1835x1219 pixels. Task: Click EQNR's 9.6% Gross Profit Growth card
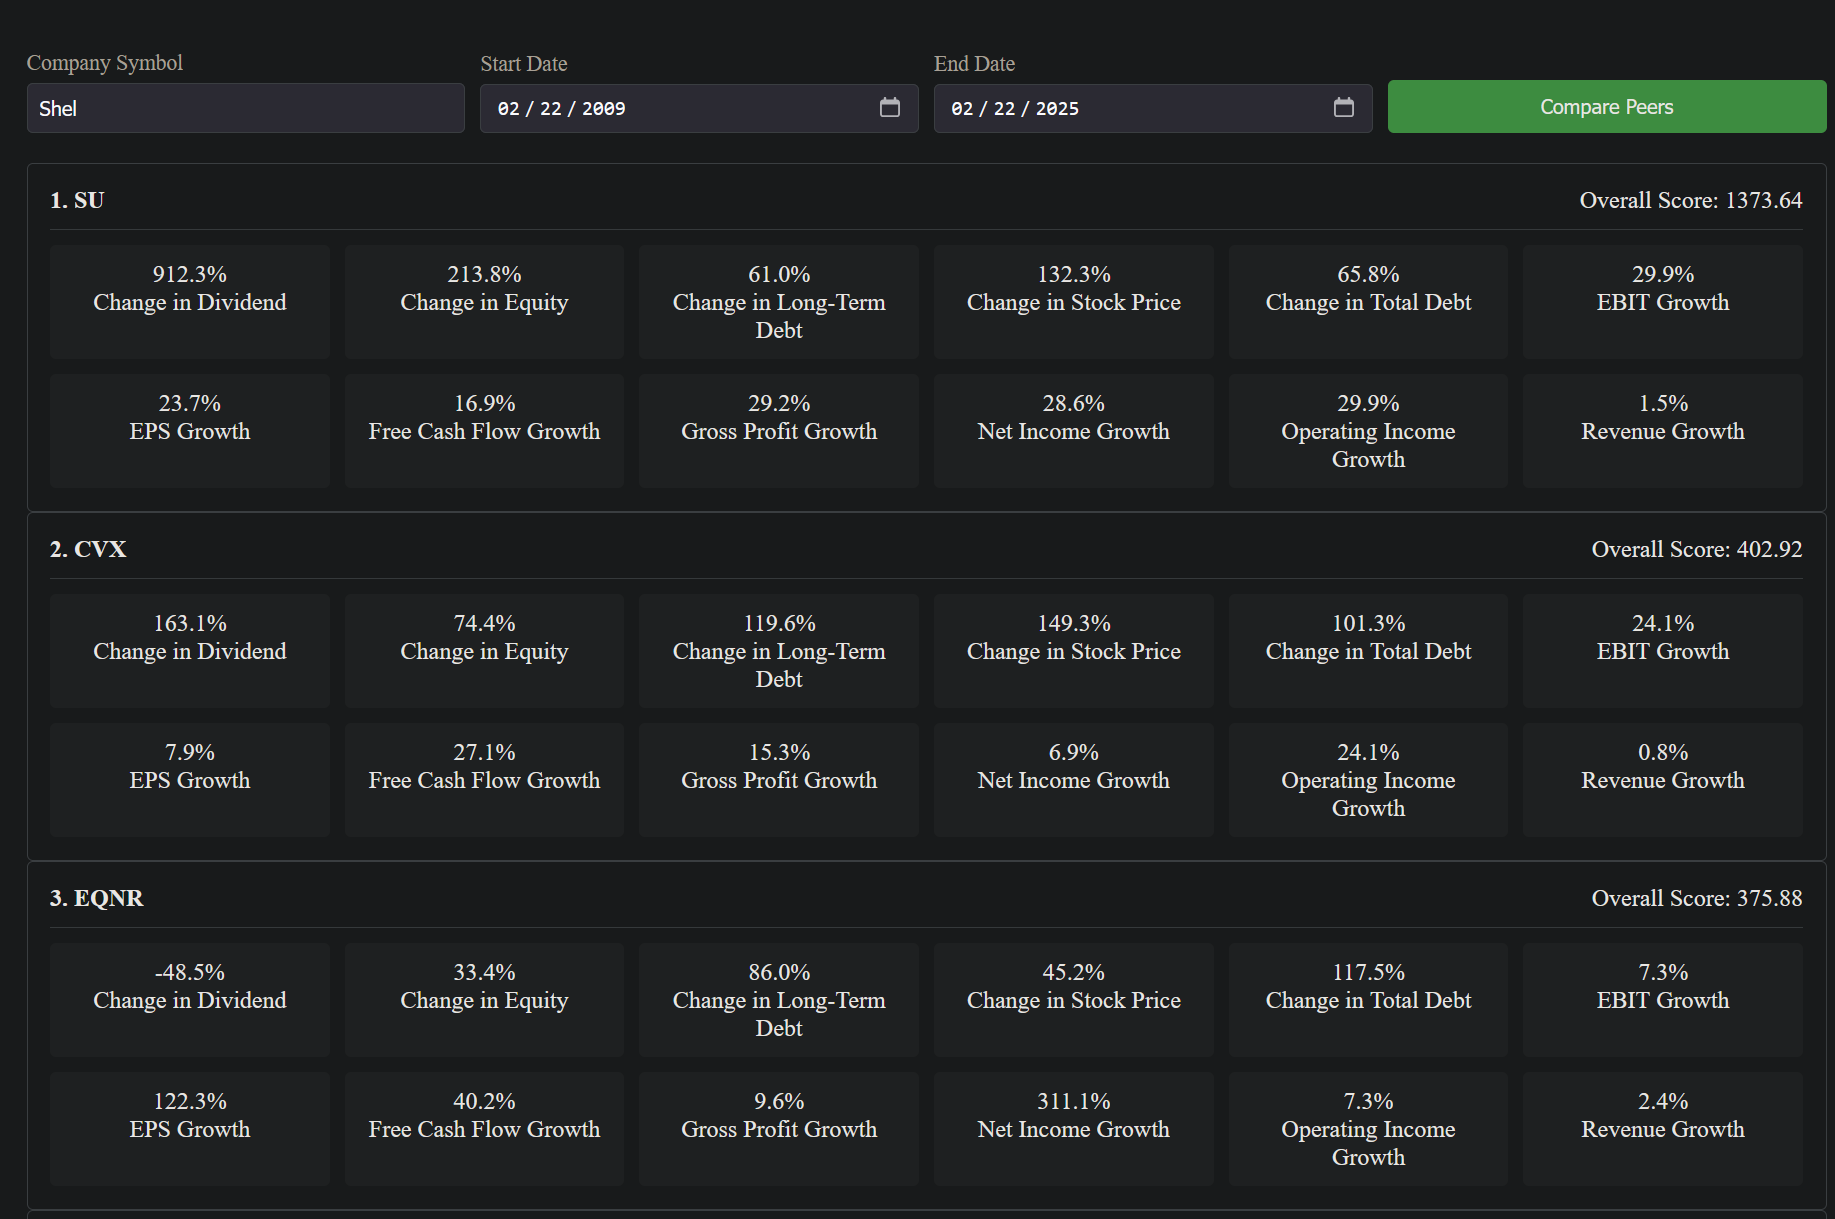tap(779, 1129)
